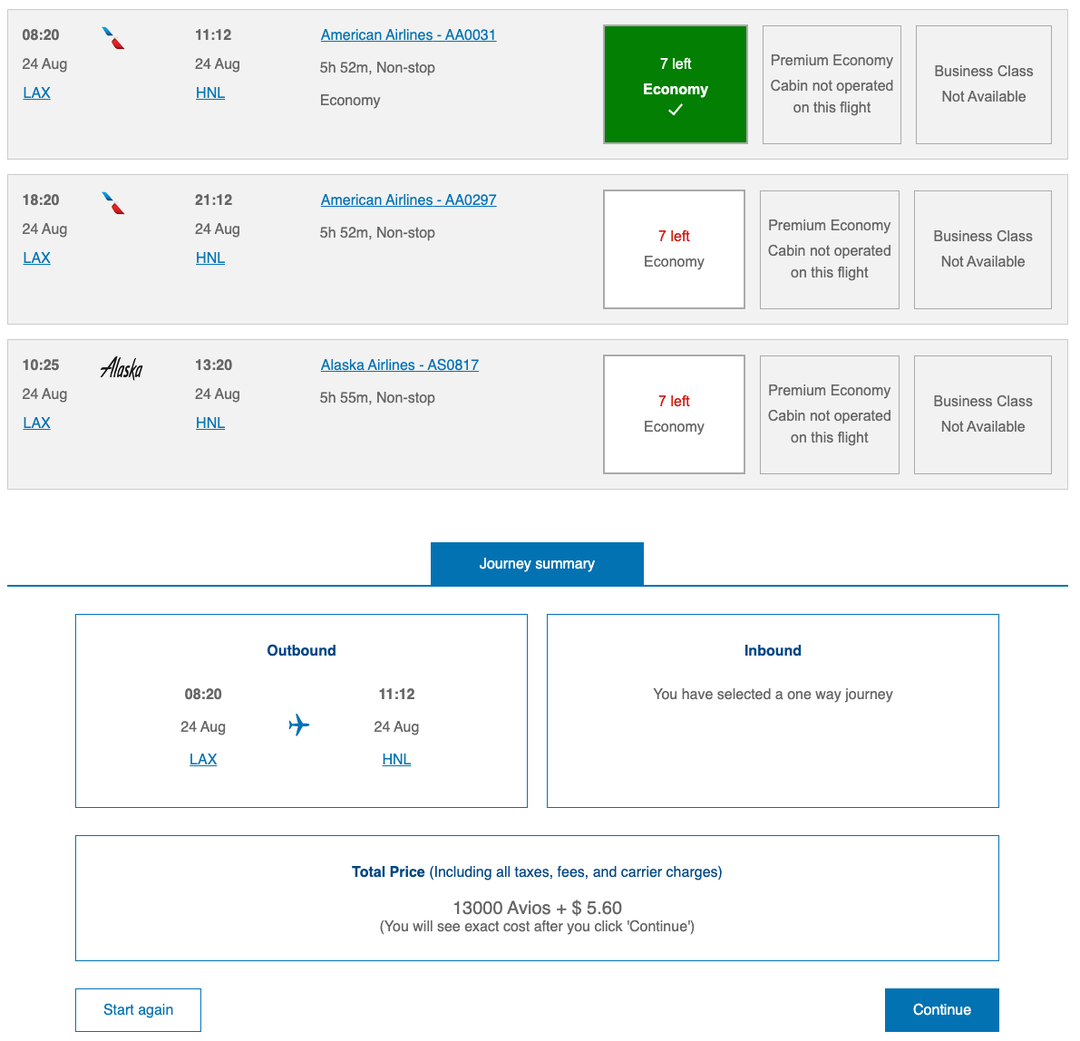The image size is (1080, 1041).
Task: Select Economy fare for Alaska flight AS0817
Action: [x=673, y=413]
